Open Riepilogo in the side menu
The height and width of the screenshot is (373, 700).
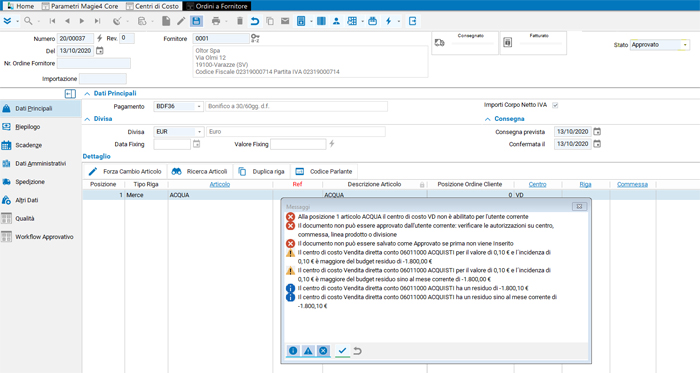pyautogui.click(x=28, y=127)
